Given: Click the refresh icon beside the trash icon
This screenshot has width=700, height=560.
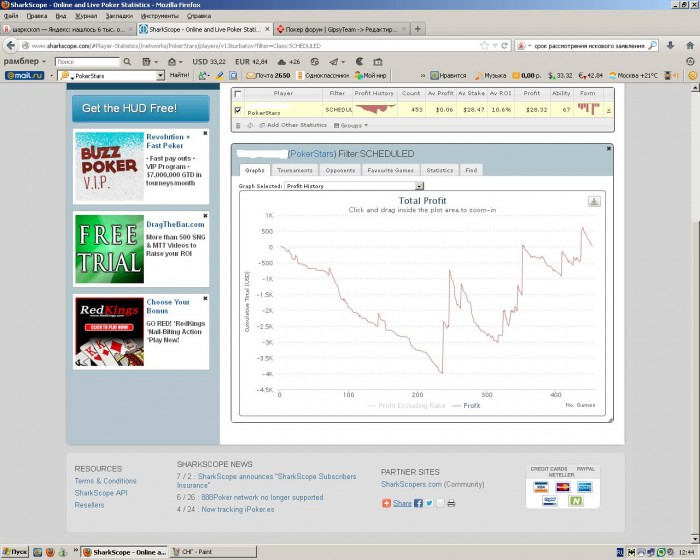Looking at the screenshot, I should pos(250,125).
